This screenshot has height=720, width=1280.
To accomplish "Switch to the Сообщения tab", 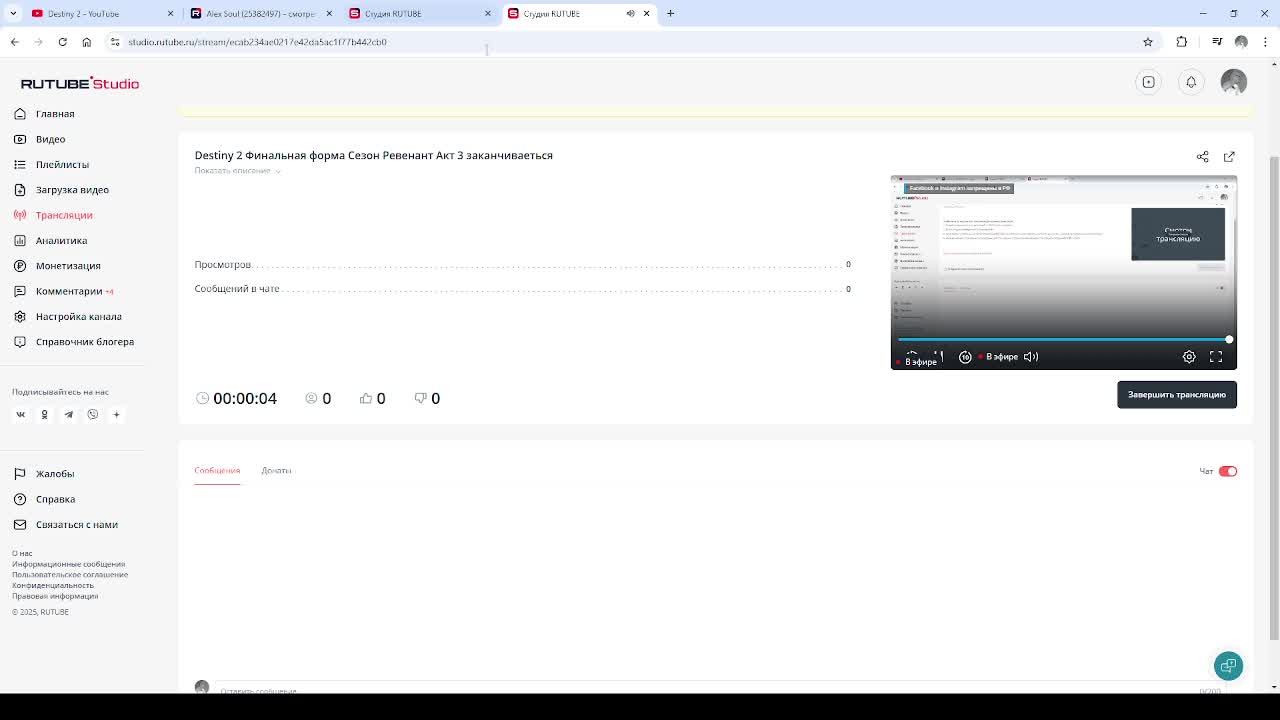I will click(x=217, y=471).
